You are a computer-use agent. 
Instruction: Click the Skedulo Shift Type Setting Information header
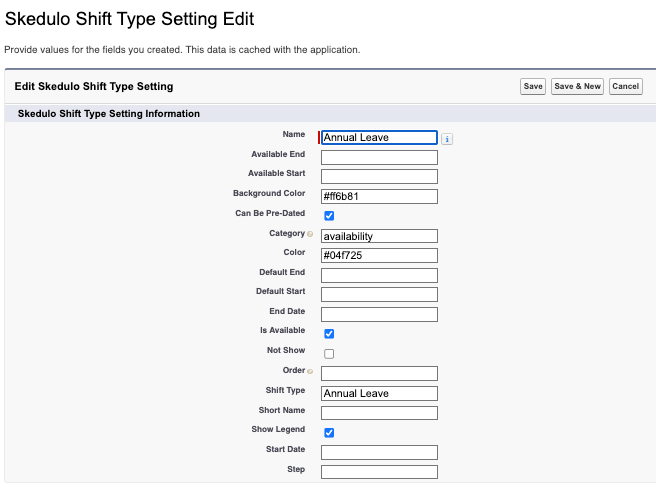coord(109,114)
